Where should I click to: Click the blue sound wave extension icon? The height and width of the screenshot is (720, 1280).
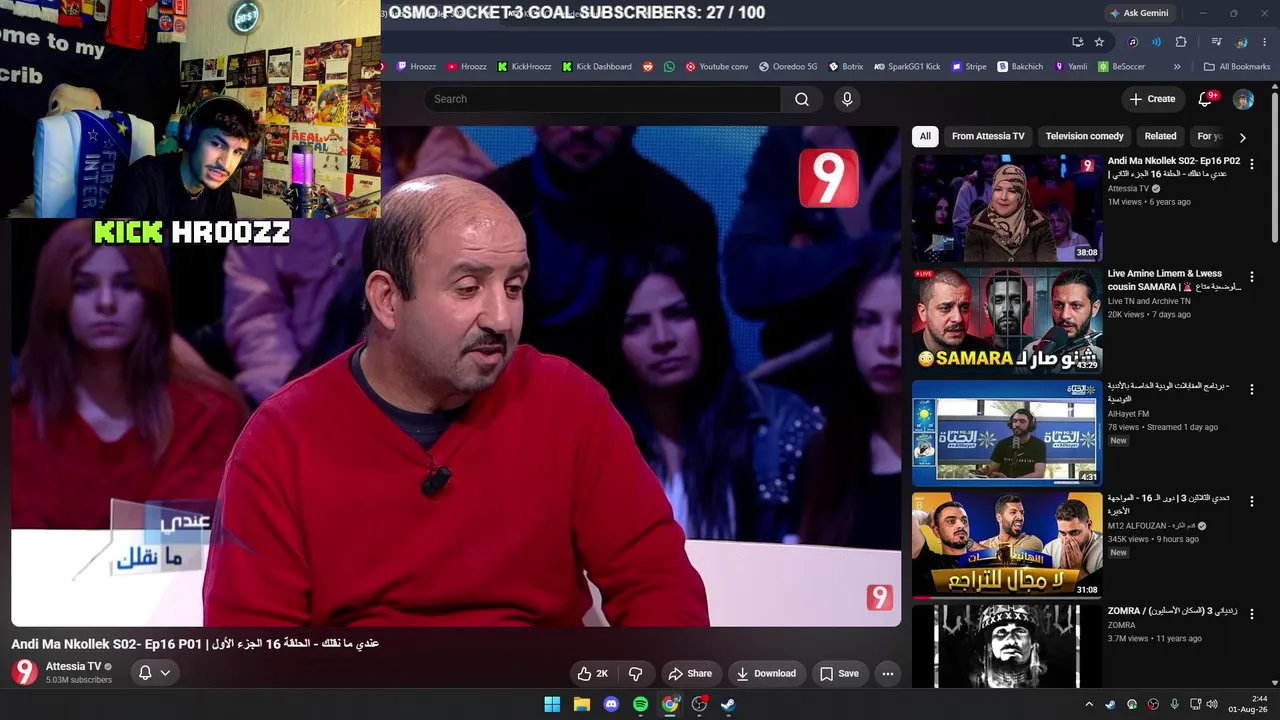pos(1156,42)
